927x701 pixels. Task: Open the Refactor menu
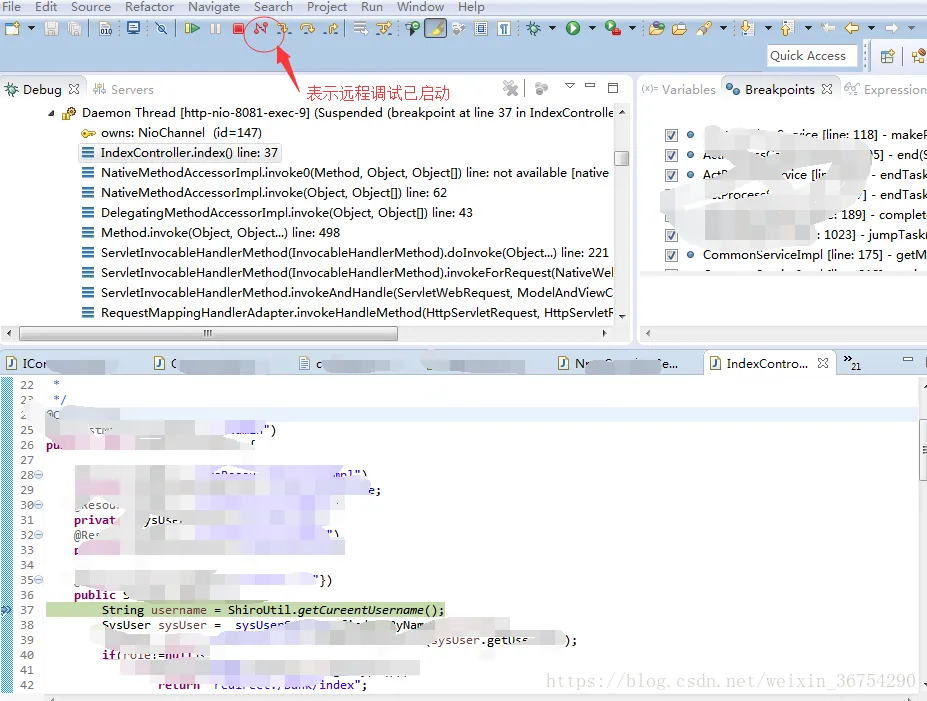149,7
